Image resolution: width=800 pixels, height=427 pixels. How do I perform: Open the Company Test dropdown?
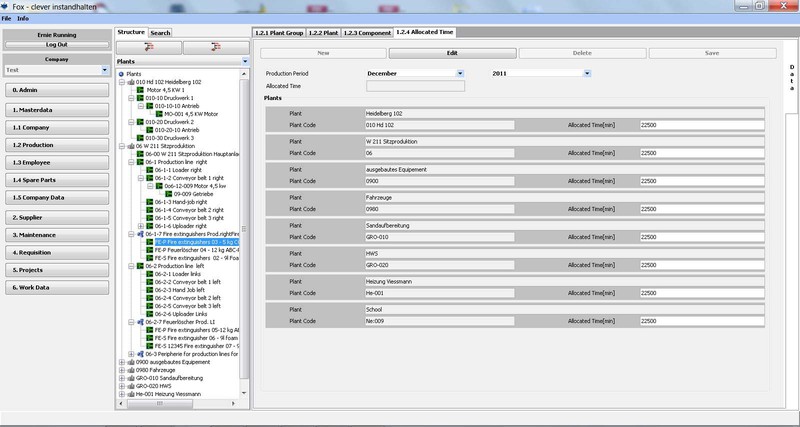(x=104, y=71)
